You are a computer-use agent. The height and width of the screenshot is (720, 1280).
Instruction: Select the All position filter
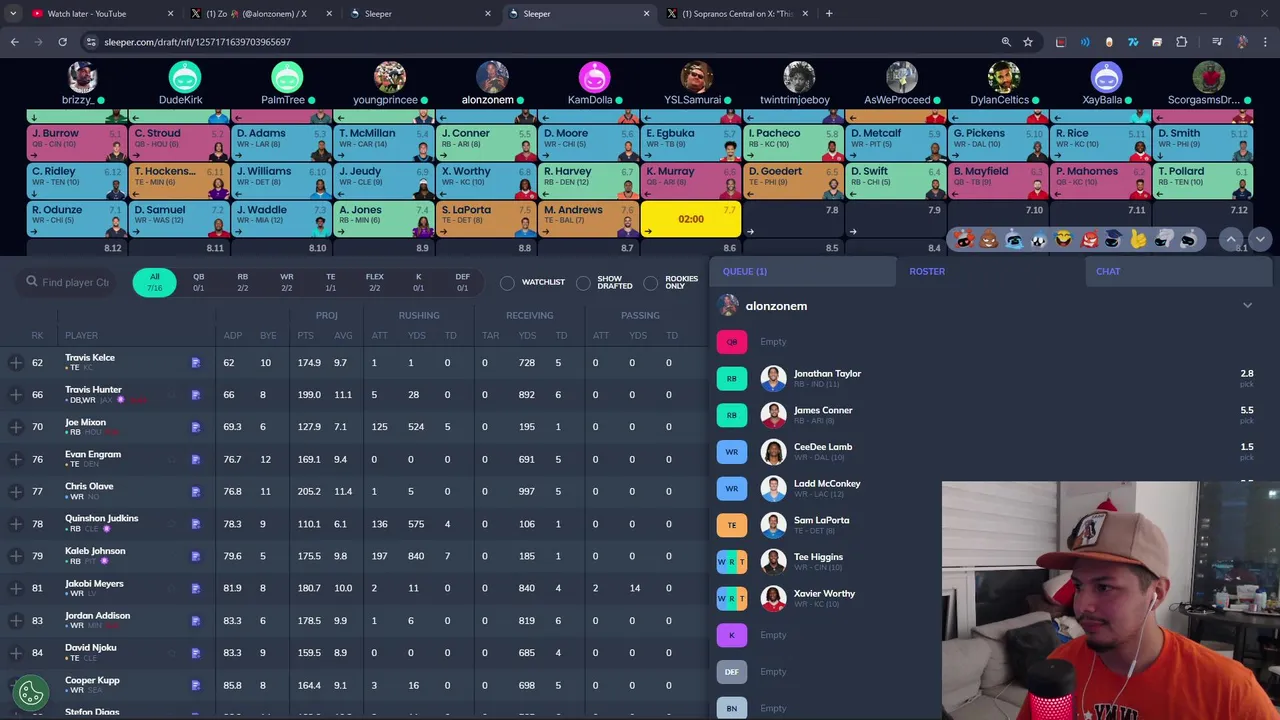154,282
